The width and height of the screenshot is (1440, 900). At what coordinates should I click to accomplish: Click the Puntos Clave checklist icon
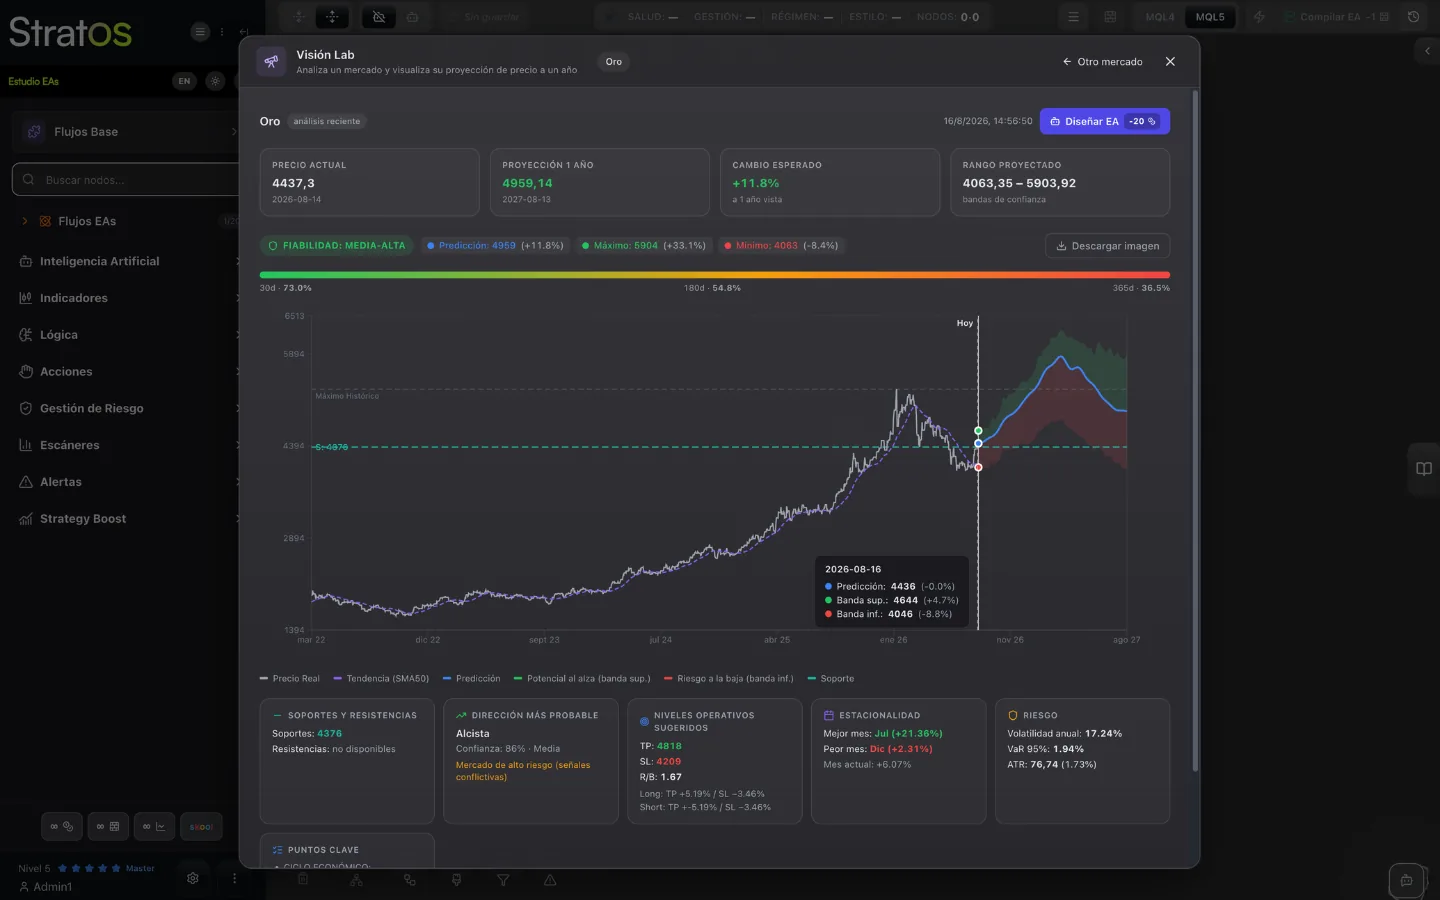[x=277, y=850]
